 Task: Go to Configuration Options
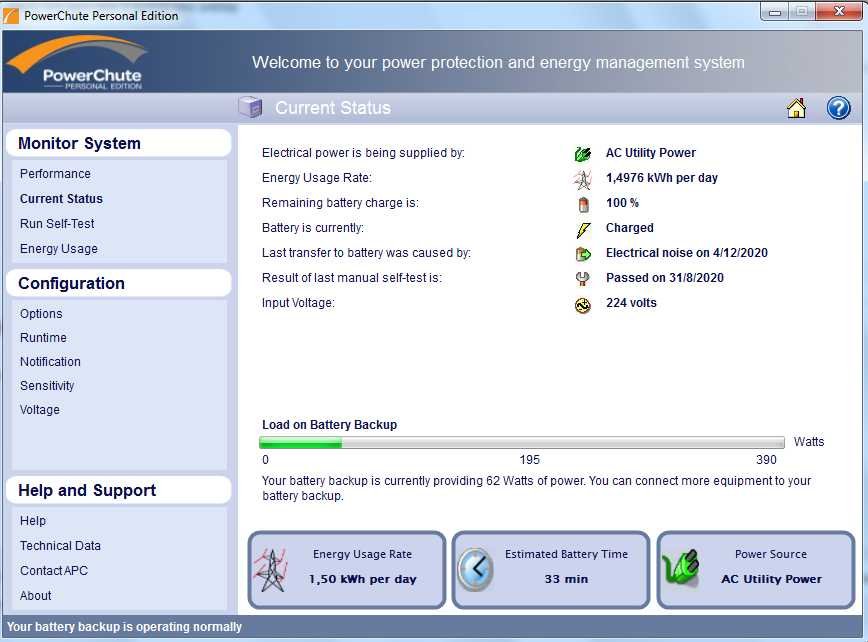point(41,314)
